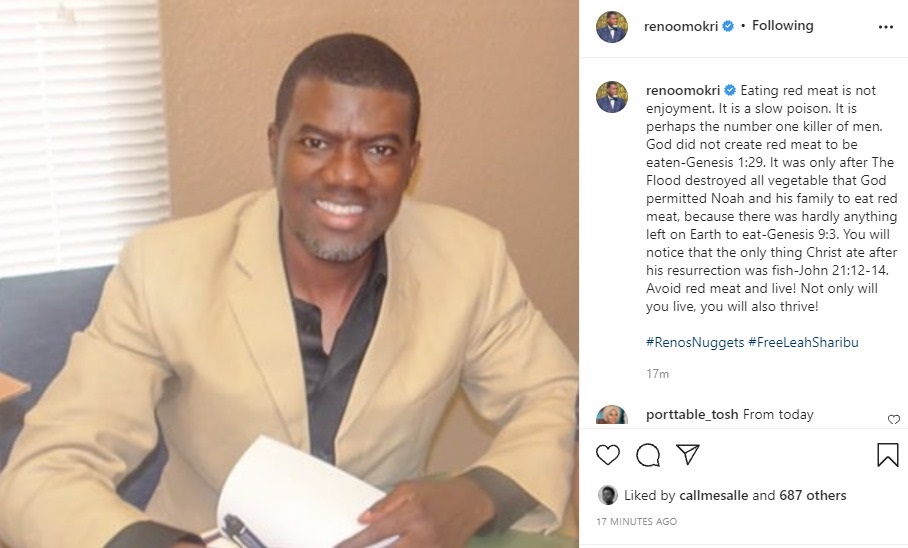Click the main post photo

(289, 274)
